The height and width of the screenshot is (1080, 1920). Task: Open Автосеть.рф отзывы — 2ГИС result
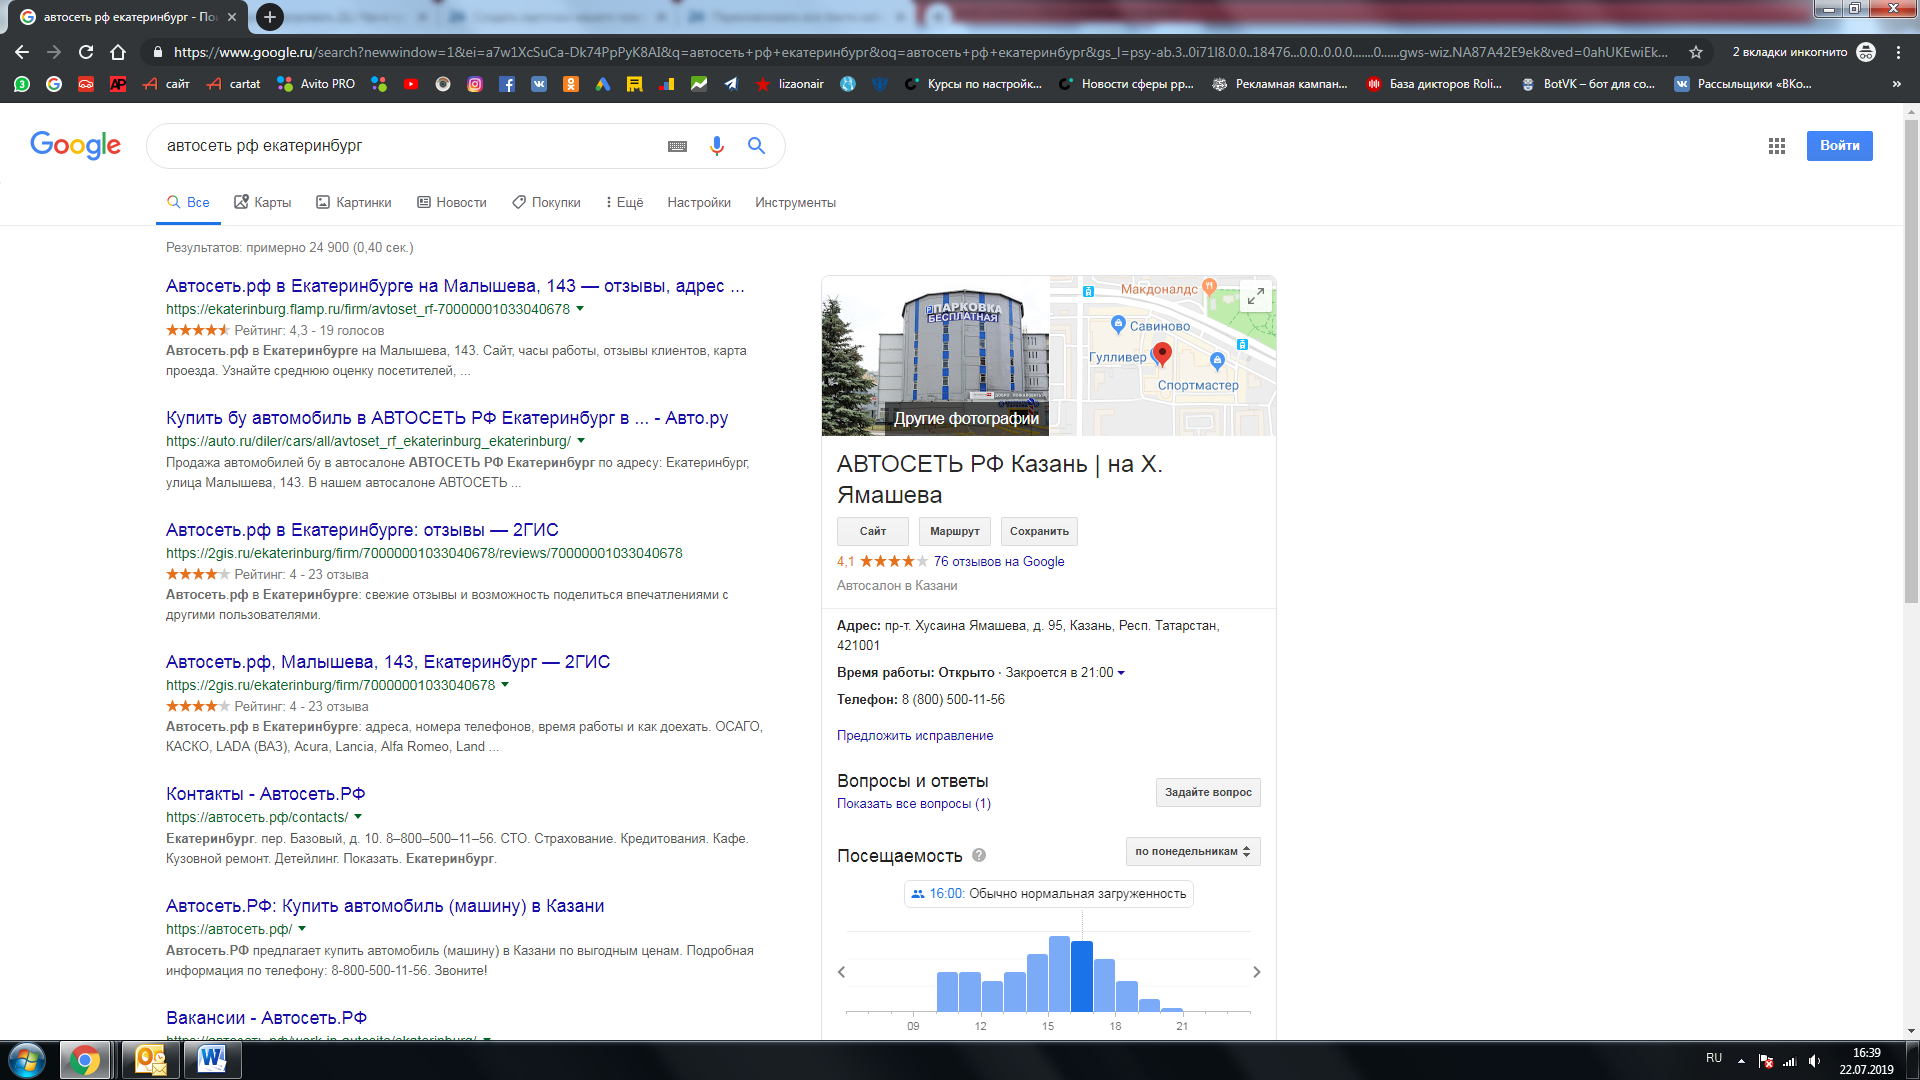(362, 530)
